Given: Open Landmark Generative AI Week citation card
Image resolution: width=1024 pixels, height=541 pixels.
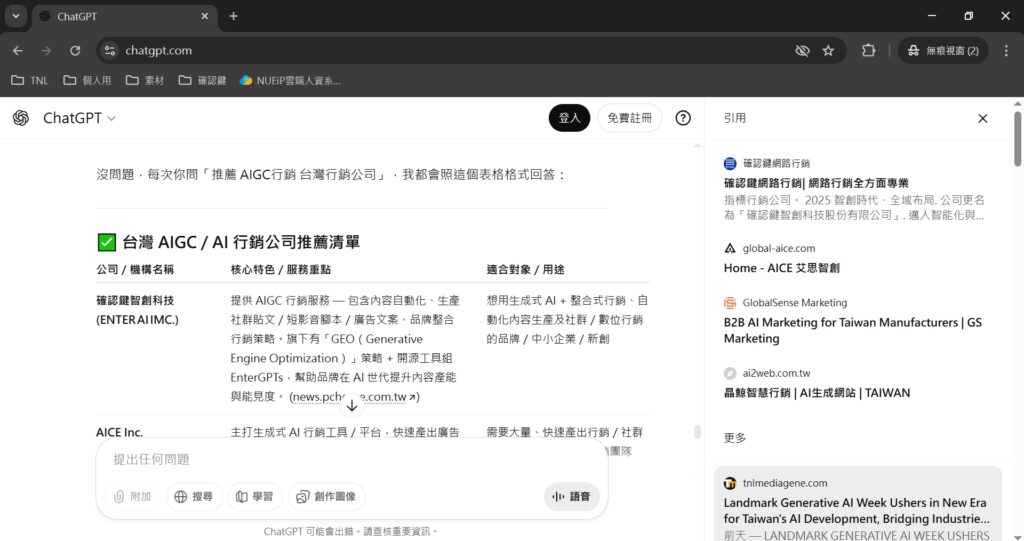Looking at the screenshot, I should click(x=857, y=504).
